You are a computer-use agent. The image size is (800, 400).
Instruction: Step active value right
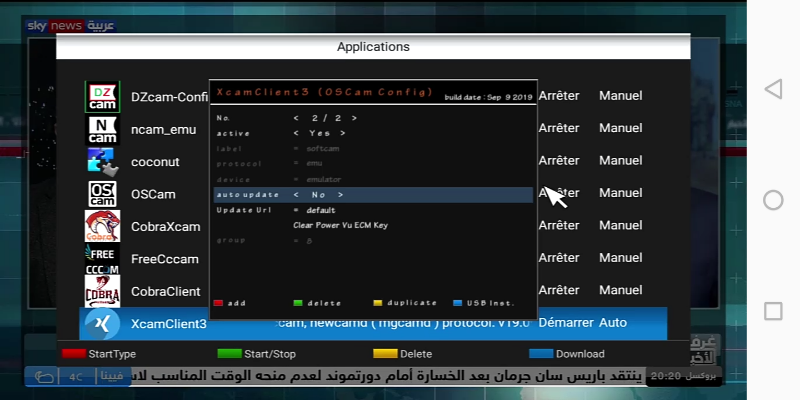point(343,133)
